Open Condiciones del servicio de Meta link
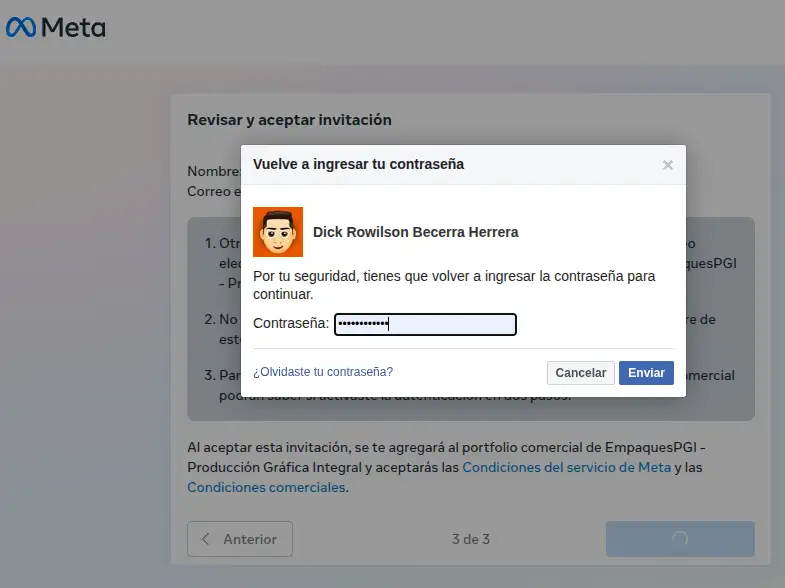Screen dimensions: 785x588 [566, 467]
